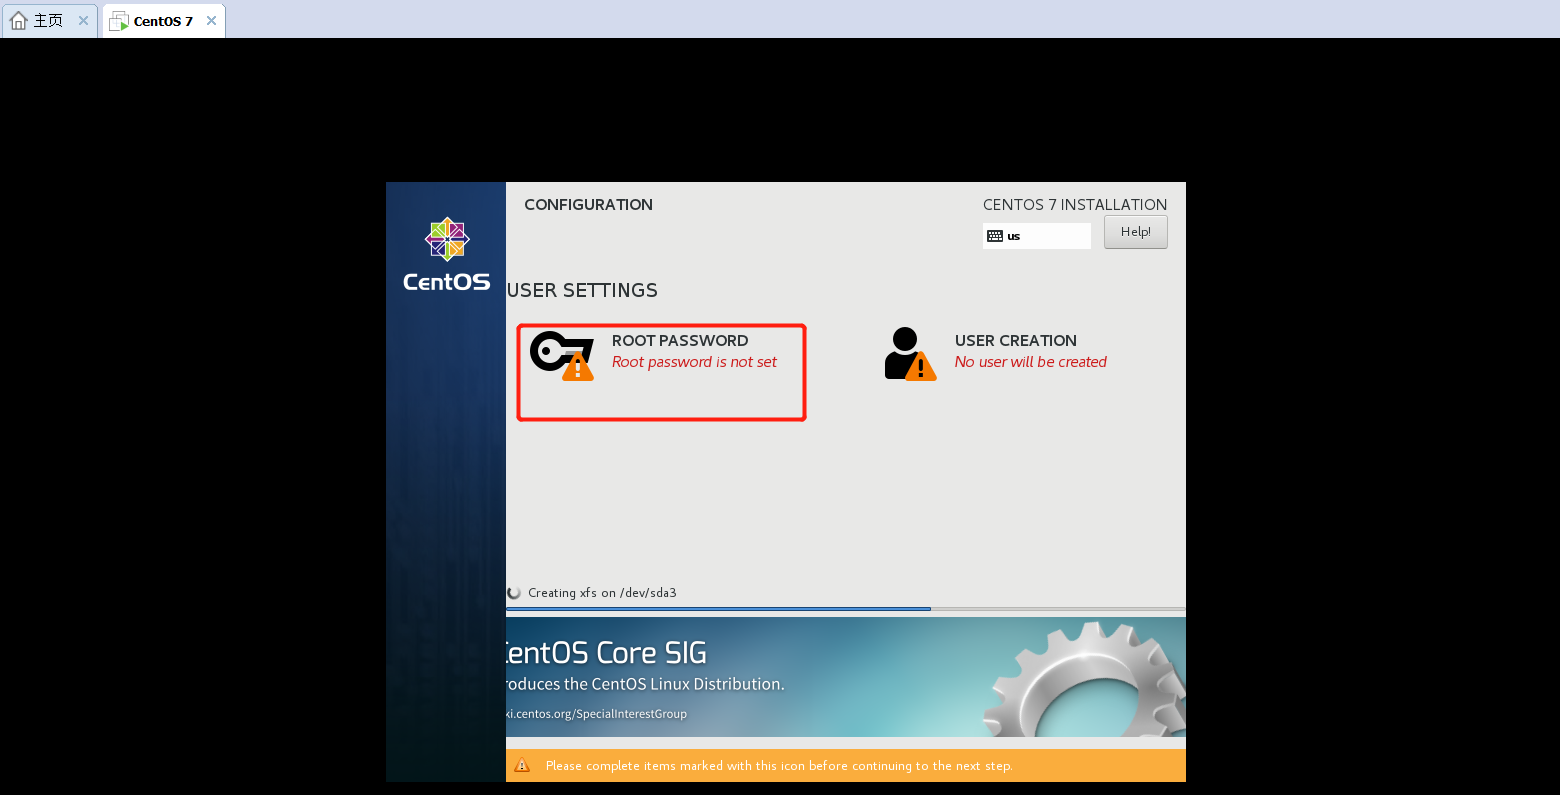Click "Creating xfs on /dev/sda3" status text

click(602, 593)
